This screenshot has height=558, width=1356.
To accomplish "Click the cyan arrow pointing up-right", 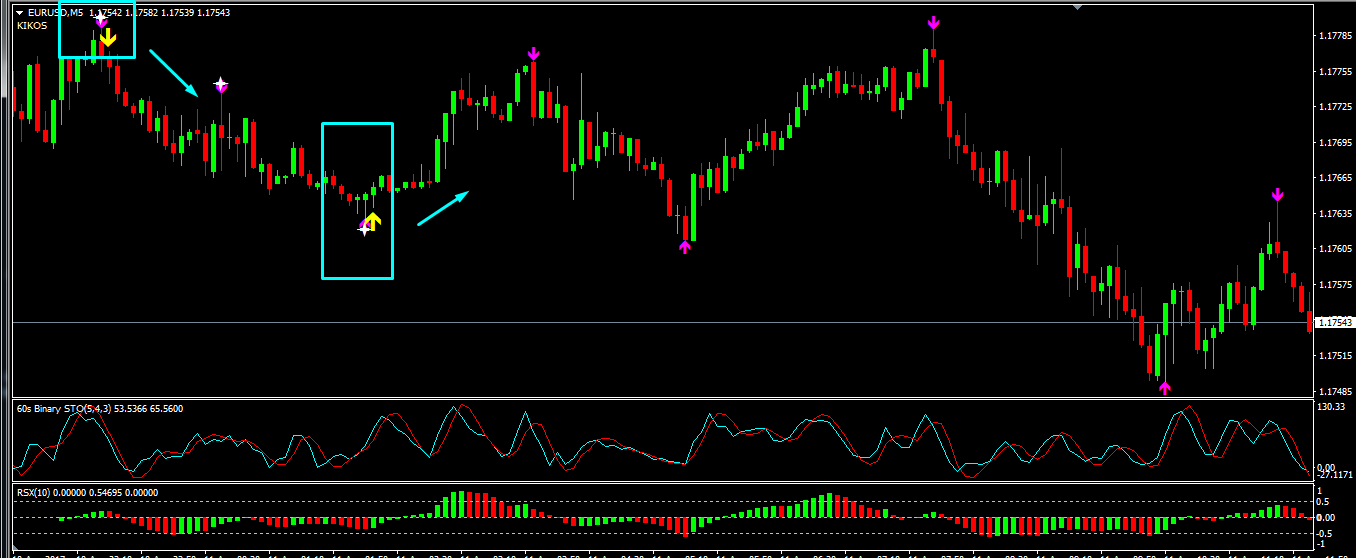I will (x=442, y=209).
